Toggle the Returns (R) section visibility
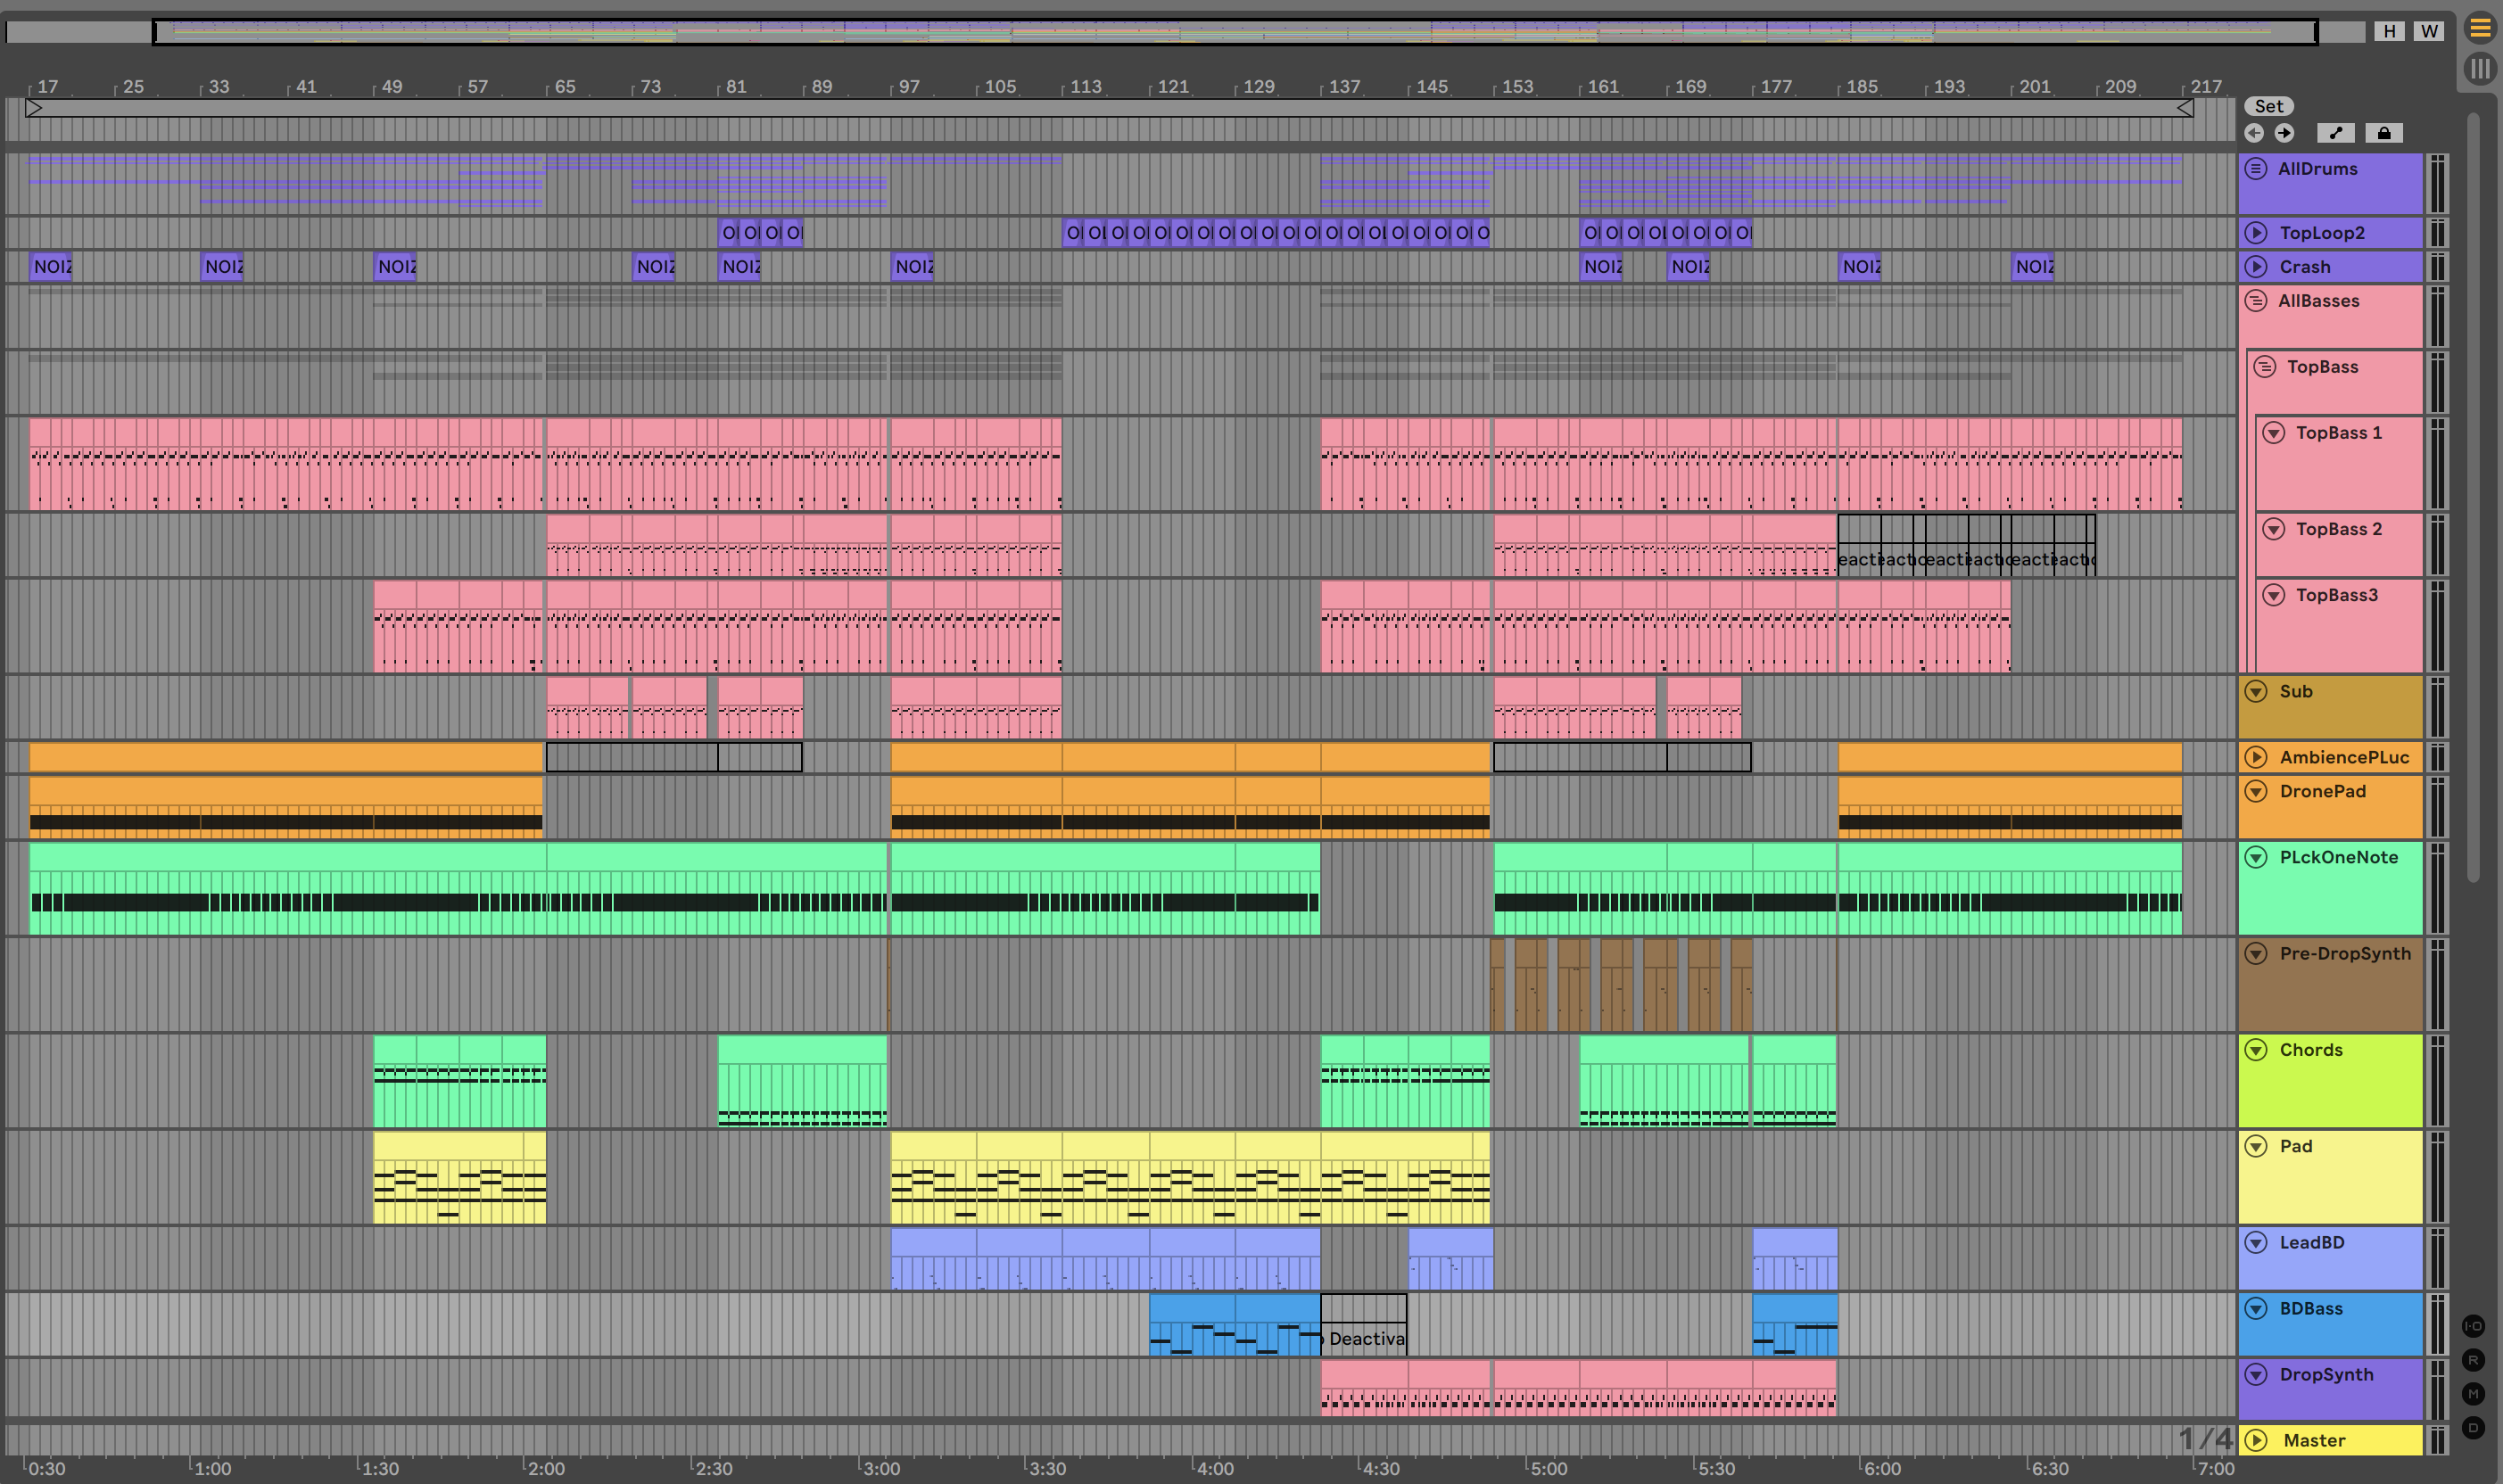The width and height of the screenshot is (2503, 1484). click(2473, 1360)
